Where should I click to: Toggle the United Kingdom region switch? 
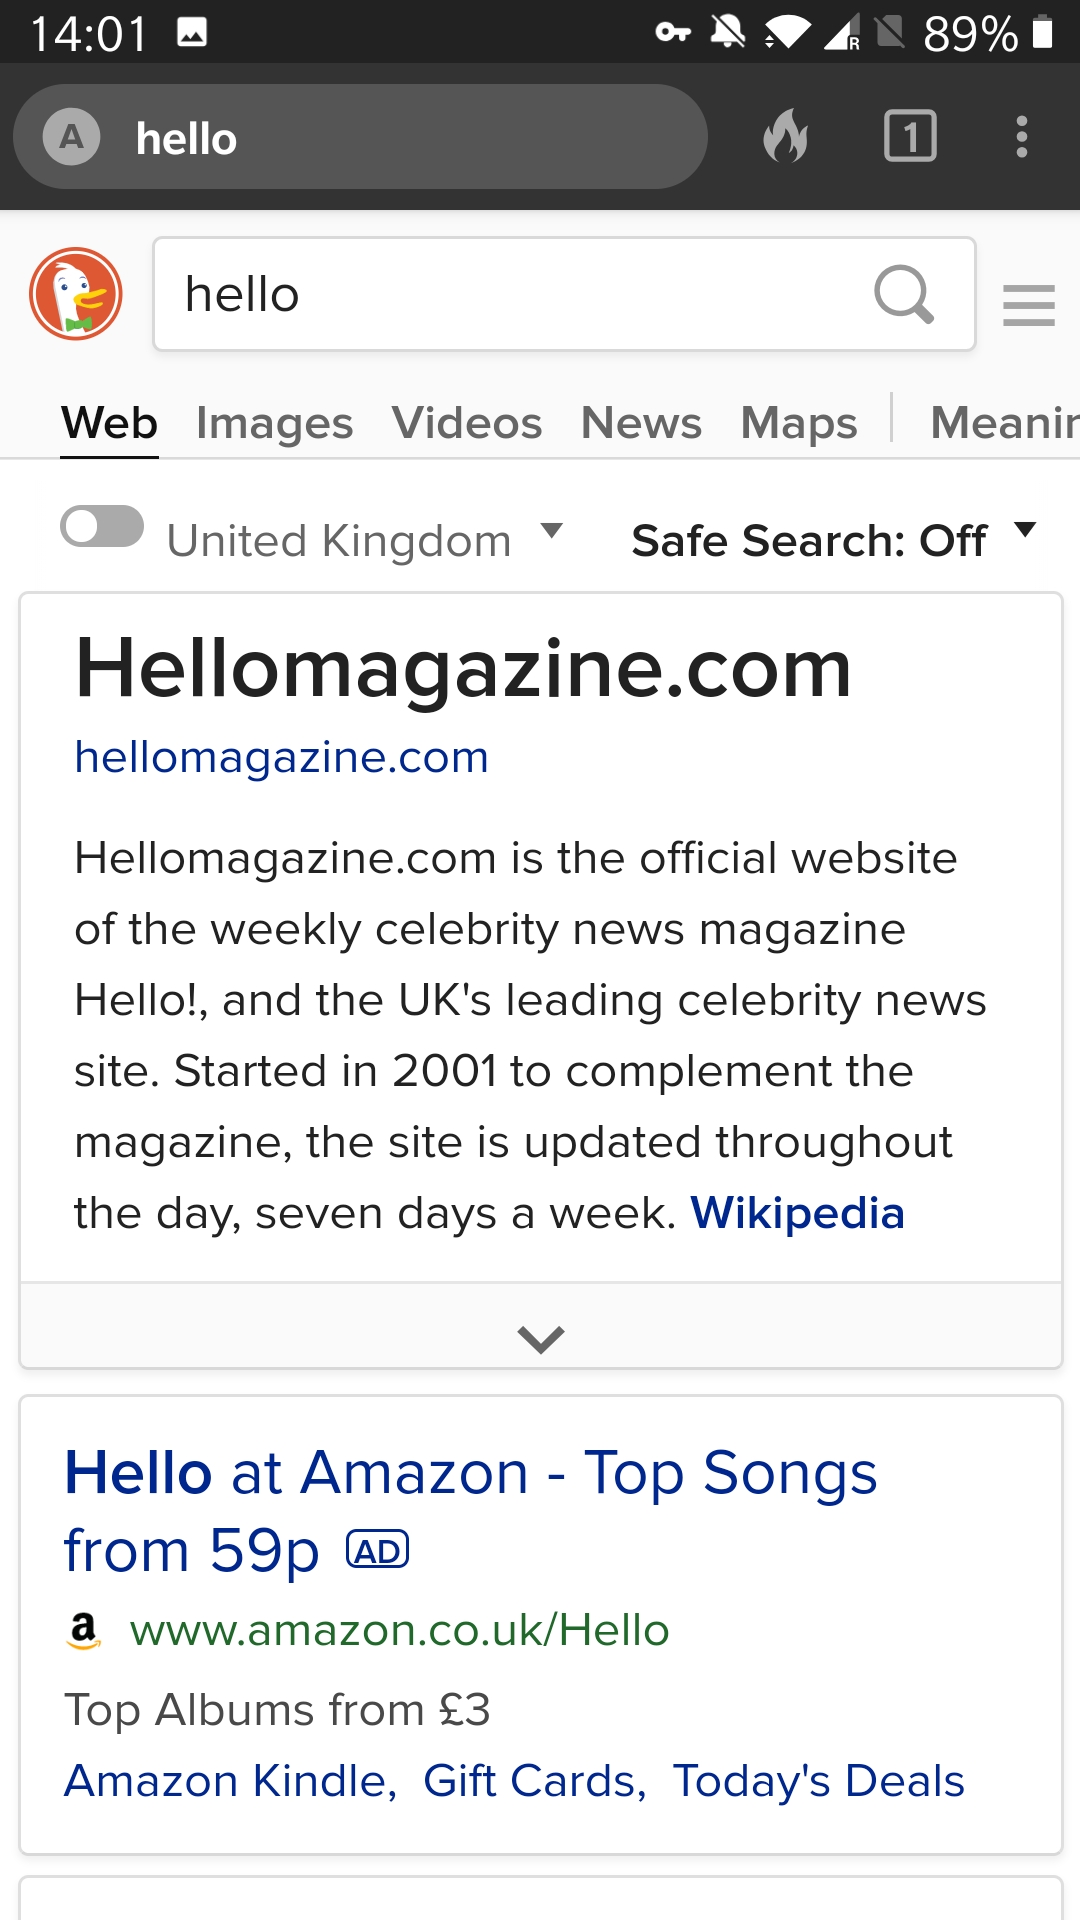(102, 527)
